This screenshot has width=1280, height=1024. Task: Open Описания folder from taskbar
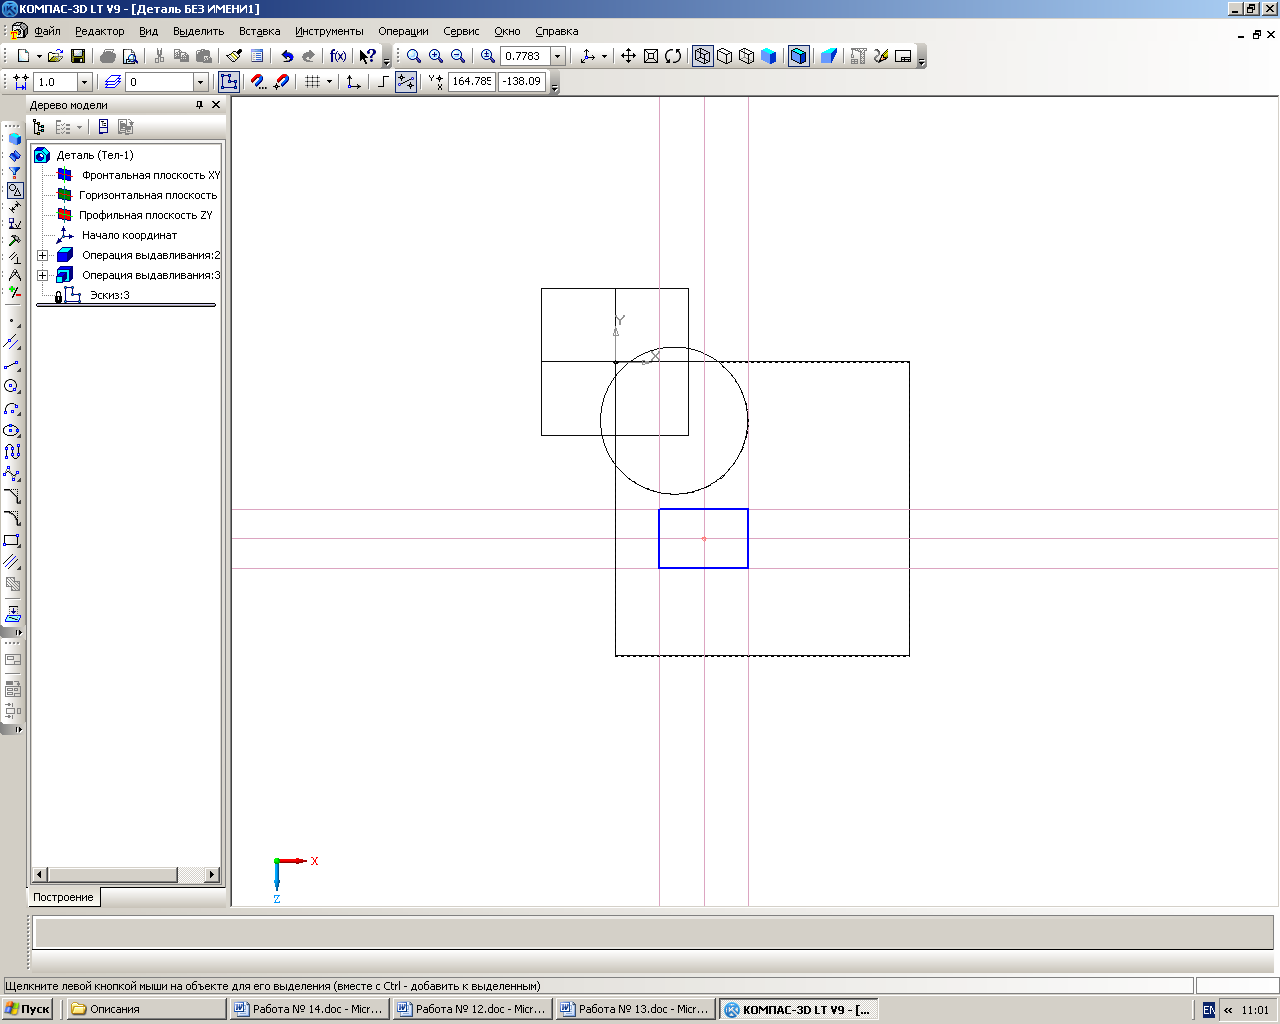pyautogui.click(x=147, y=1009)
